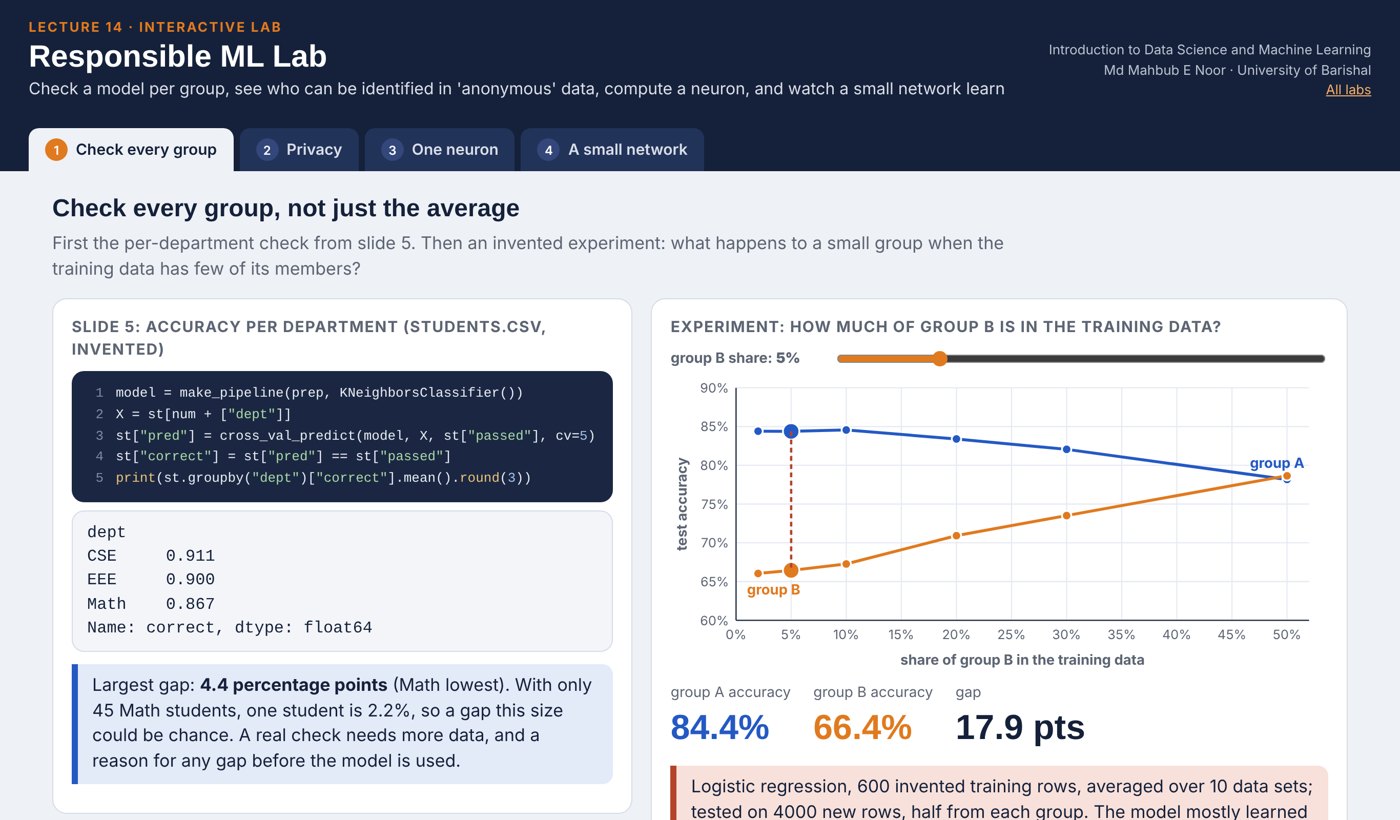Click the group B data point at 20%
The image size is (1400, 820).
(956, 536)
